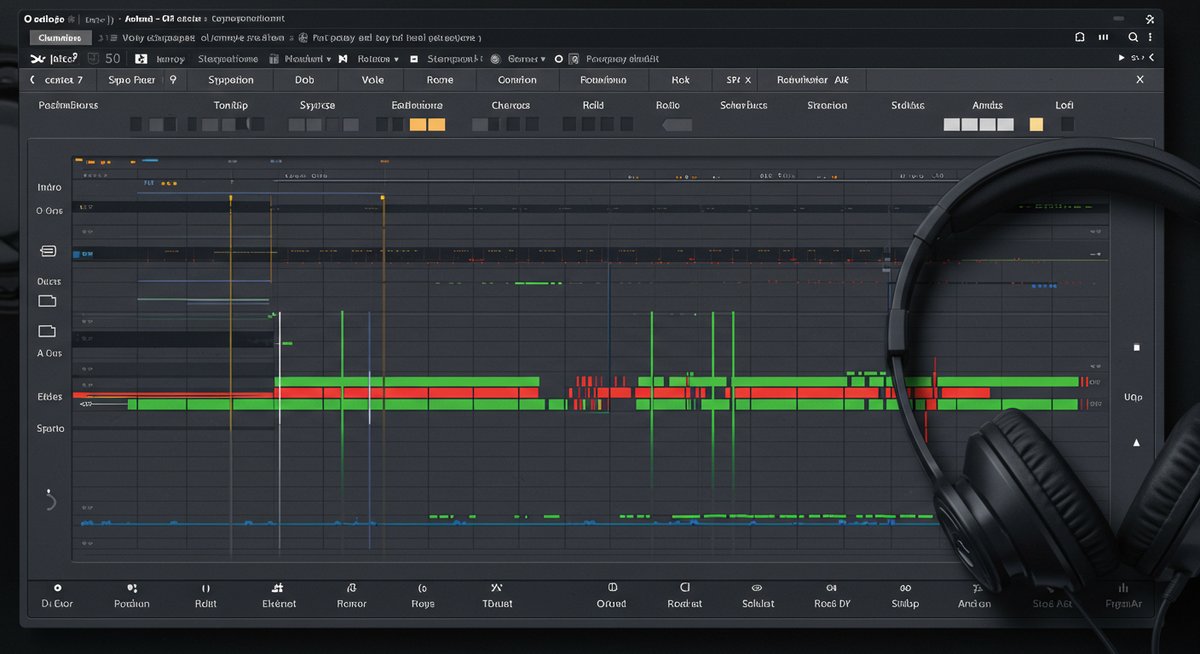Viewport: 1200px width, 654px height.
Task: Select the Rome tab
Action: pos(439,80)
